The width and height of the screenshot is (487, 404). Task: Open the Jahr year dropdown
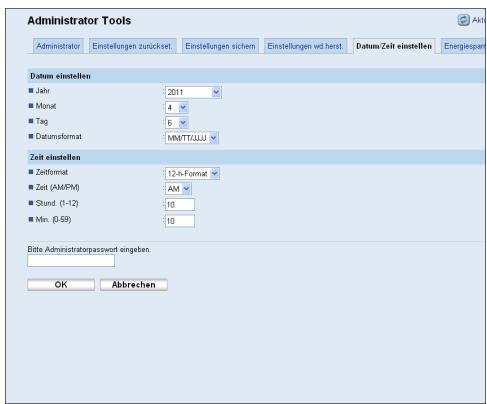193,92
